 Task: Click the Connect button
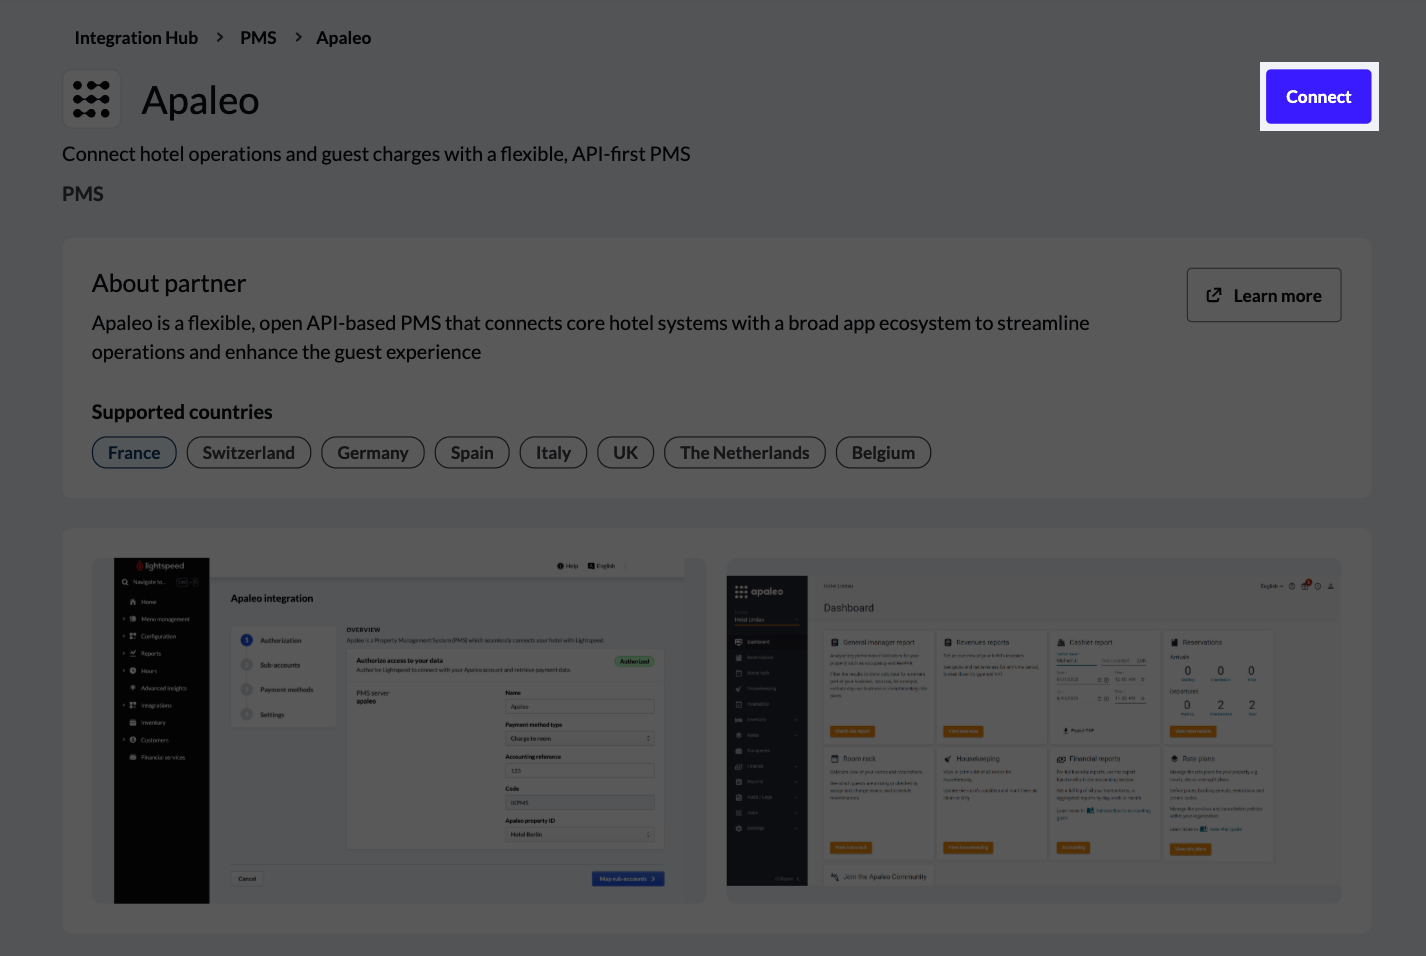point(1318,97)
